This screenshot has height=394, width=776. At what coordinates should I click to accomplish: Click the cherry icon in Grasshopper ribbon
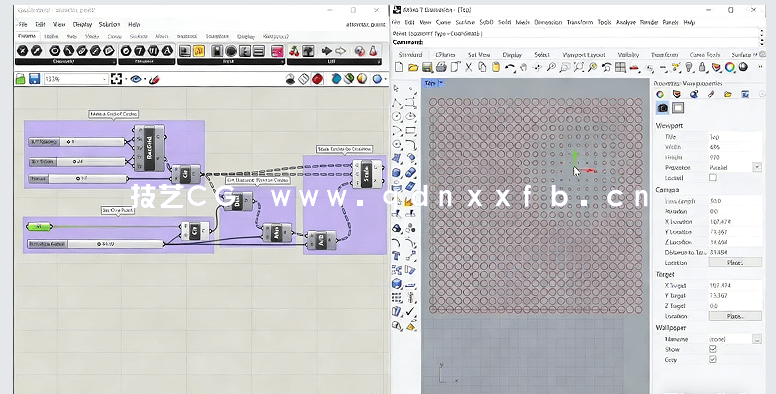tap(294, 50)
